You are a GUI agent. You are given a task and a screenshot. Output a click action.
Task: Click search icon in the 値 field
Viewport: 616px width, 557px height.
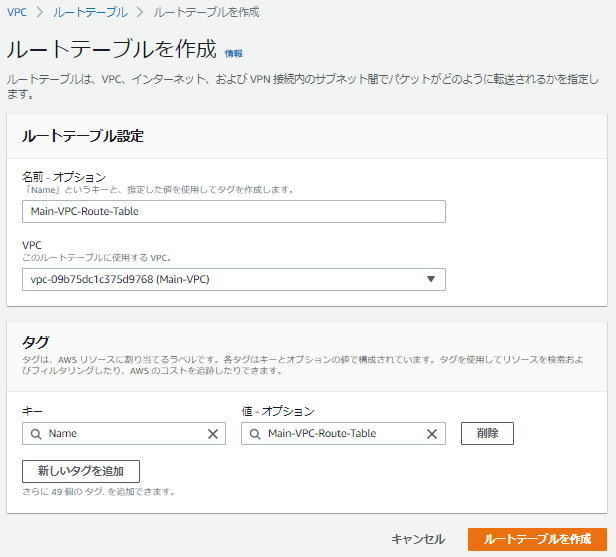click(x=256, y=434)
